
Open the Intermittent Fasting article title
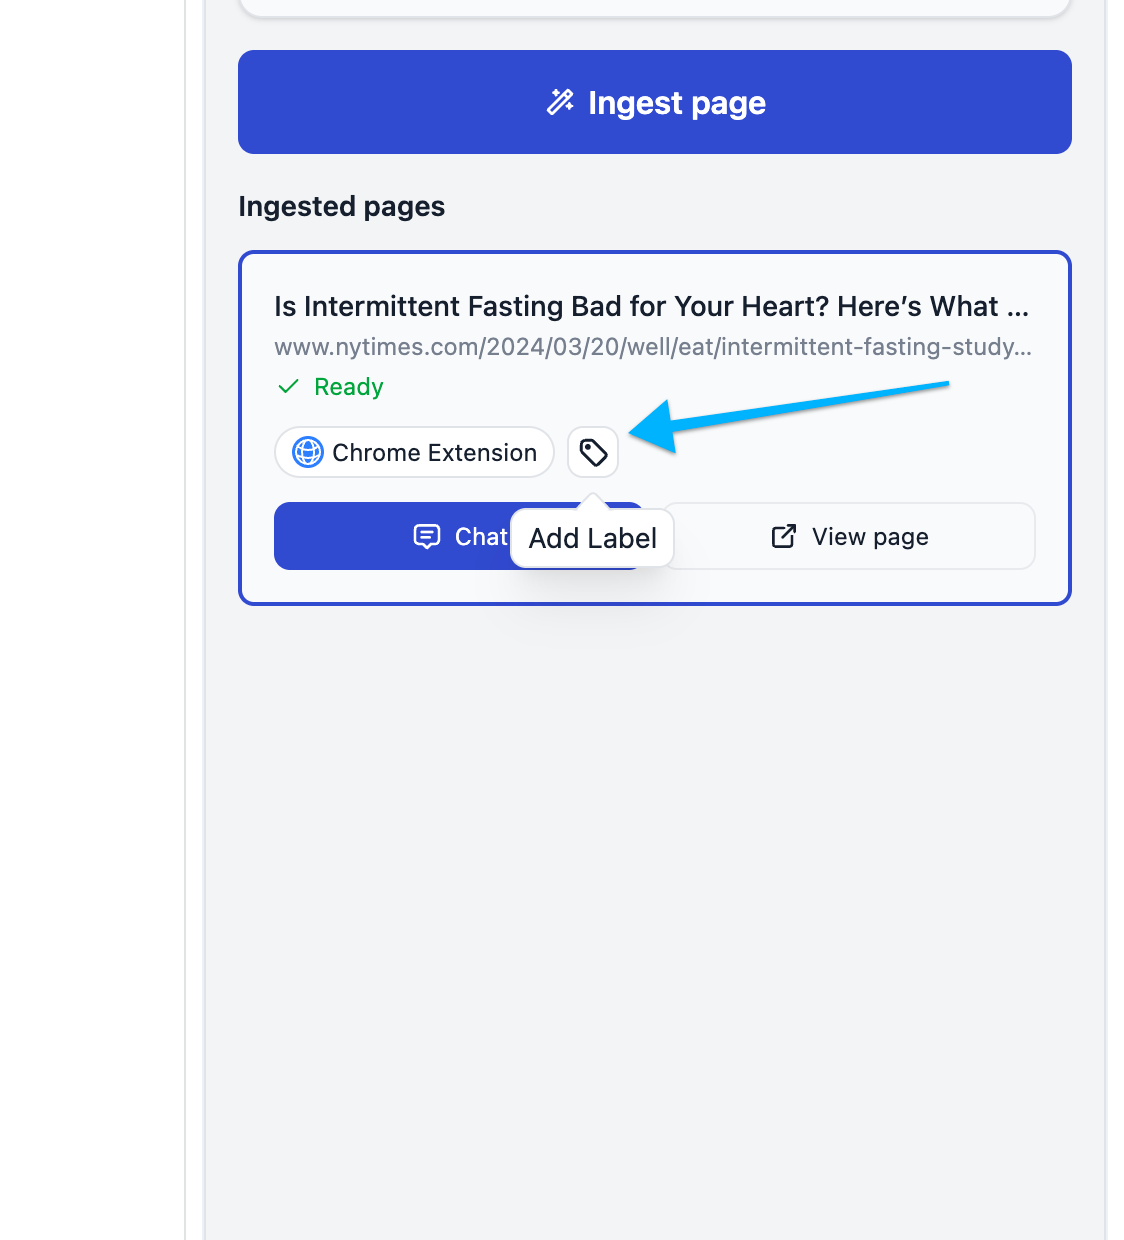(x=651, y=307)
